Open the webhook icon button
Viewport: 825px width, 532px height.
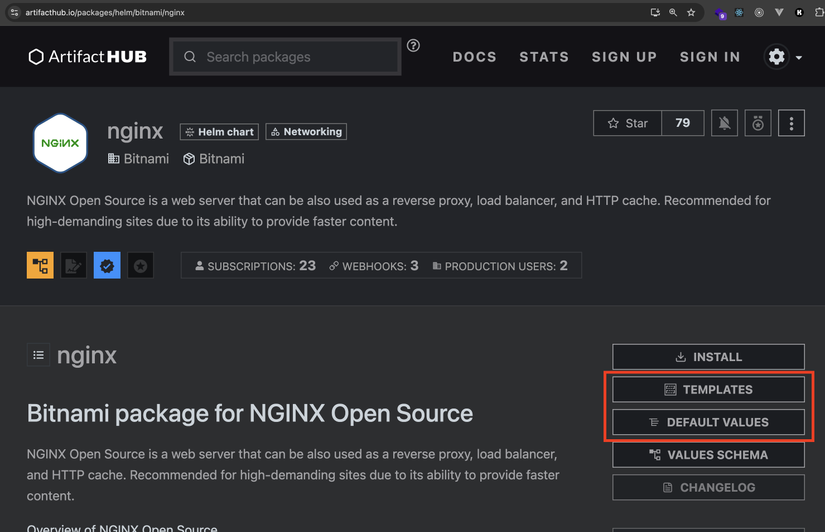[x=758, y=123]
